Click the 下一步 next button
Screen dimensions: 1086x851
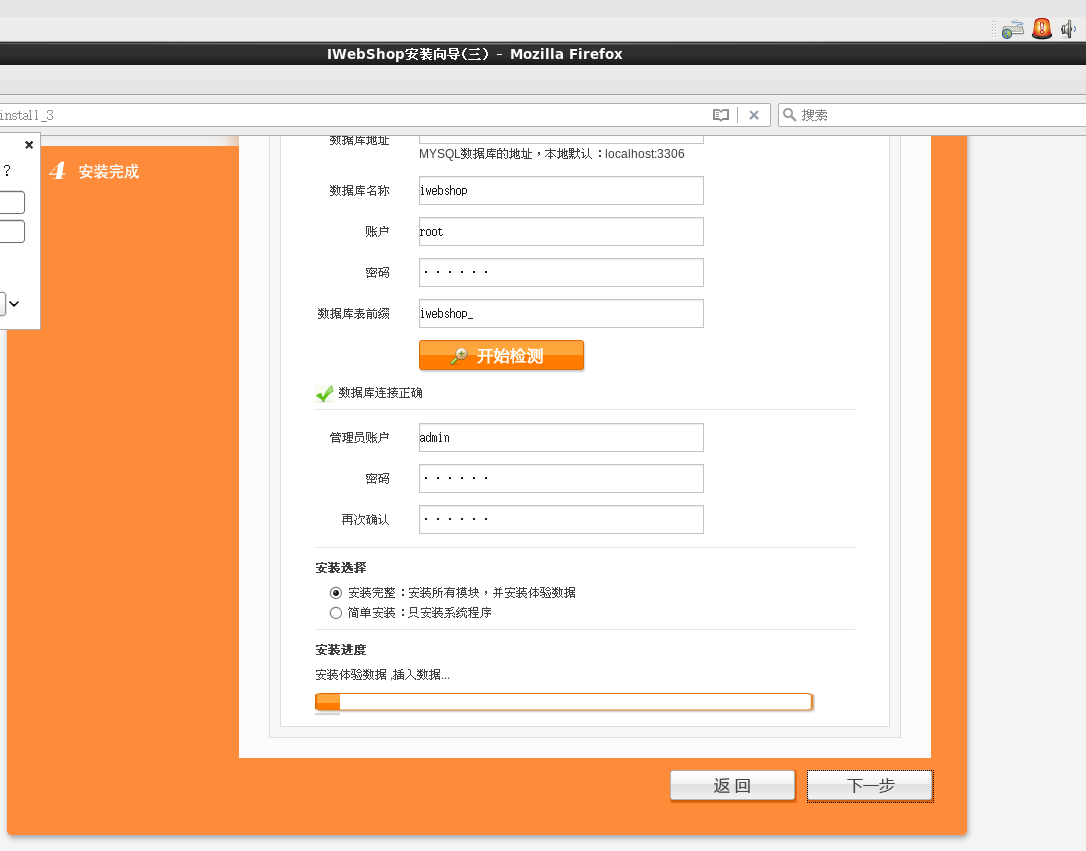pos(870,786)
